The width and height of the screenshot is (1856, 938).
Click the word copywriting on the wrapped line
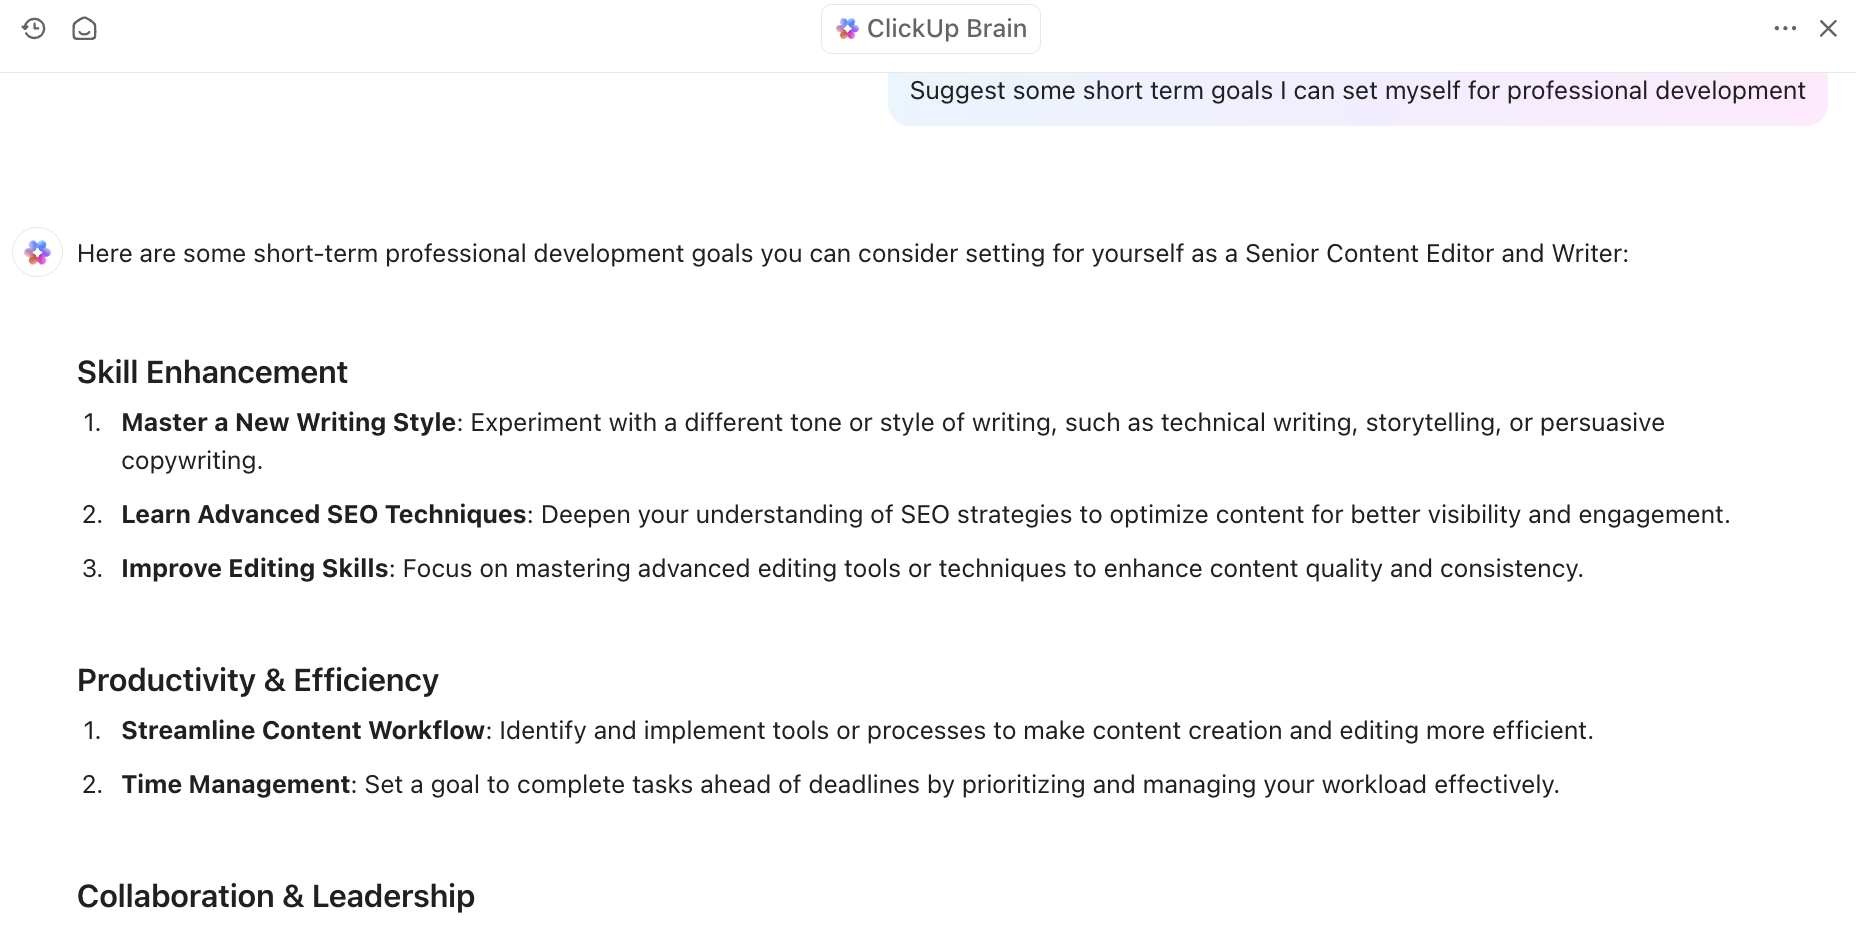pyautogui.click(x=191, y=461)
